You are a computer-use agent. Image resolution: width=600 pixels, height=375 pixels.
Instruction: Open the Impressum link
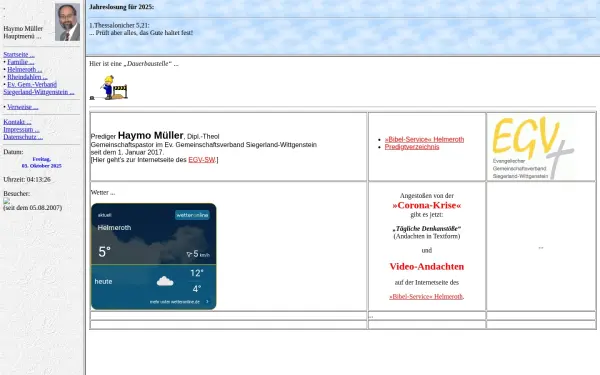pos(21,130)
